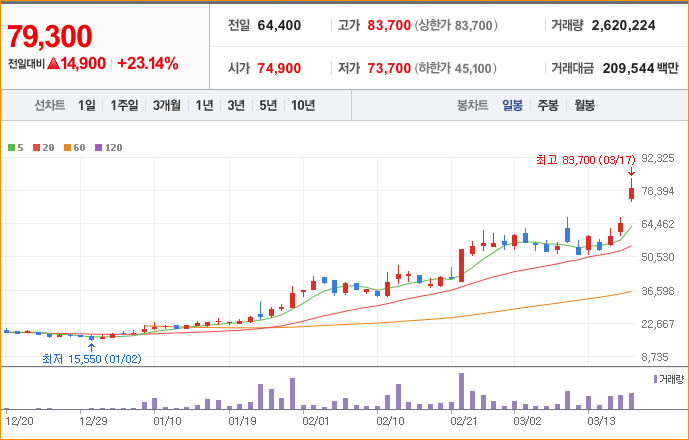Image resolution: width=689 pixels, height=440 pixels.
Task: Click the current price 79,300
Action: (x=50, y=36)
